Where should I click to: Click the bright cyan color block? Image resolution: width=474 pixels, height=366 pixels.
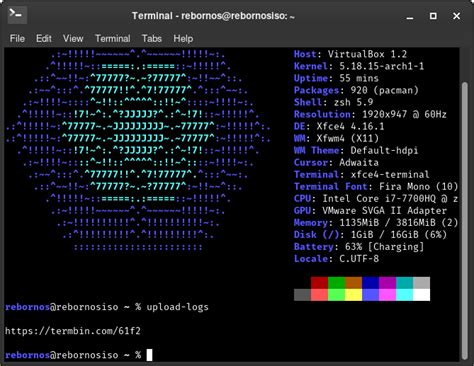pyautogui.click(x=404, y=295)
